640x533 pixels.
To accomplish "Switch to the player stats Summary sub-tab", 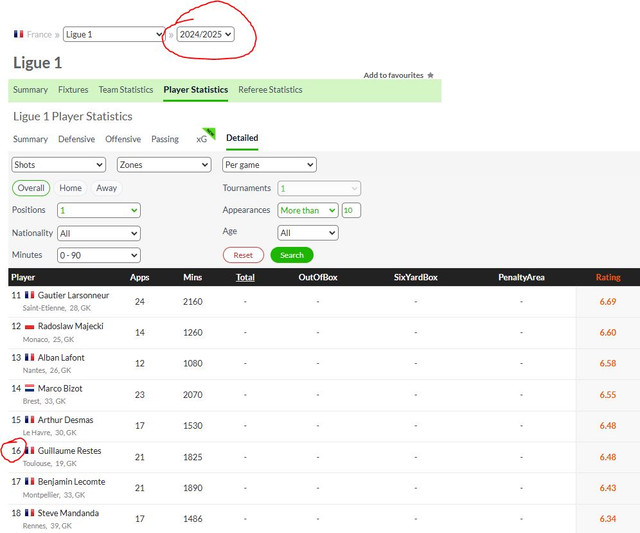I will [x=30, y=139].
